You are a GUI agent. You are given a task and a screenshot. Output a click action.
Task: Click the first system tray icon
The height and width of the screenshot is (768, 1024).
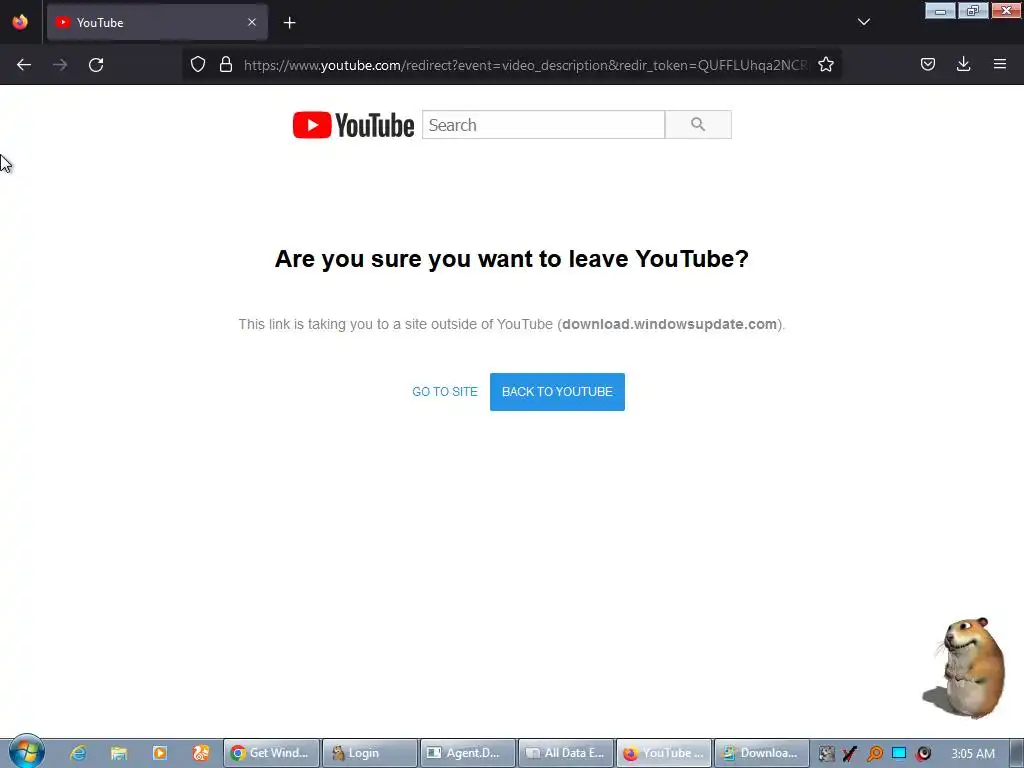[x=826, y=754]
